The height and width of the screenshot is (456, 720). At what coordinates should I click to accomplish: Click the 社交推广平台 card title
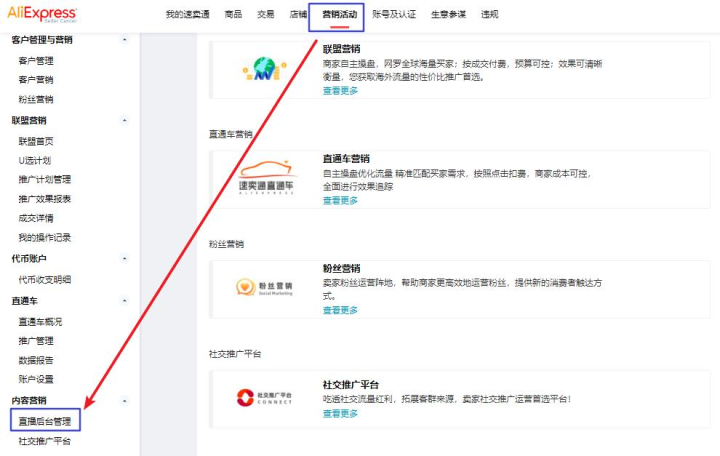pos(351,385)
